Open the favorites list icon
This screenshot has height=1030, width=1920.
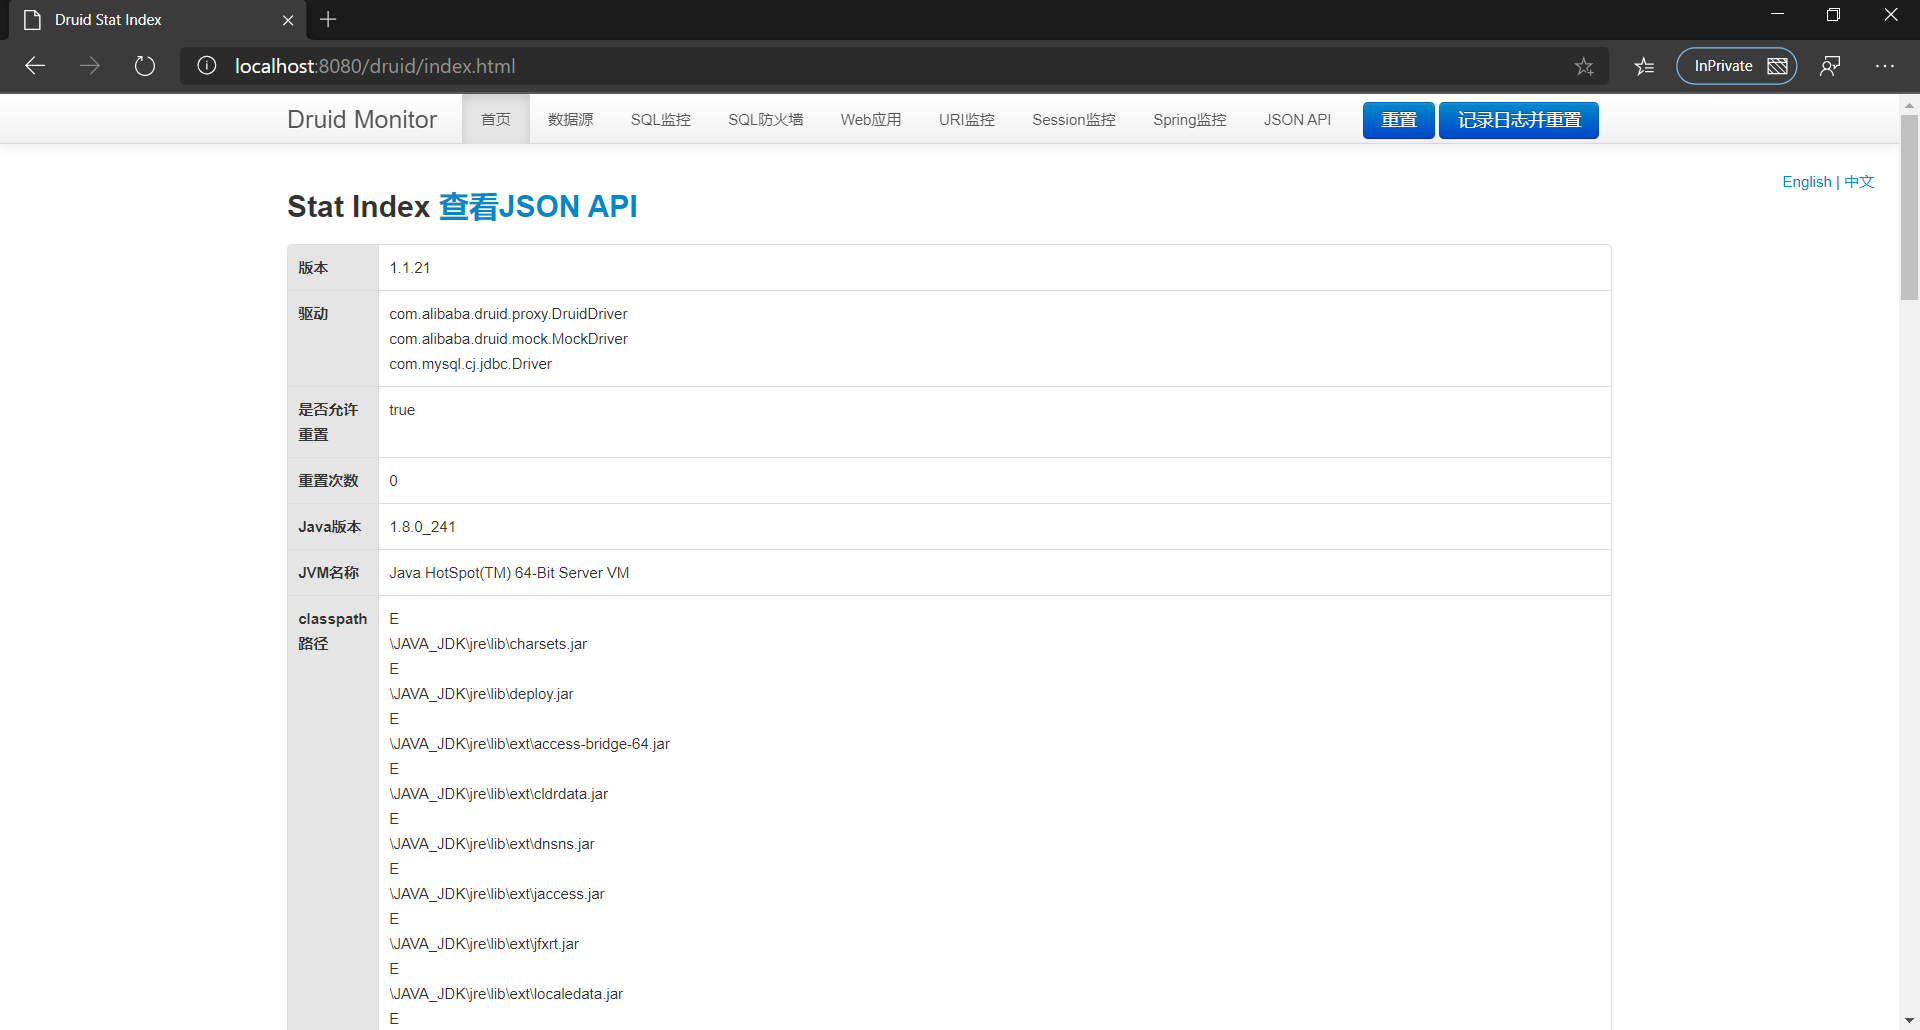click(1644, 66)
